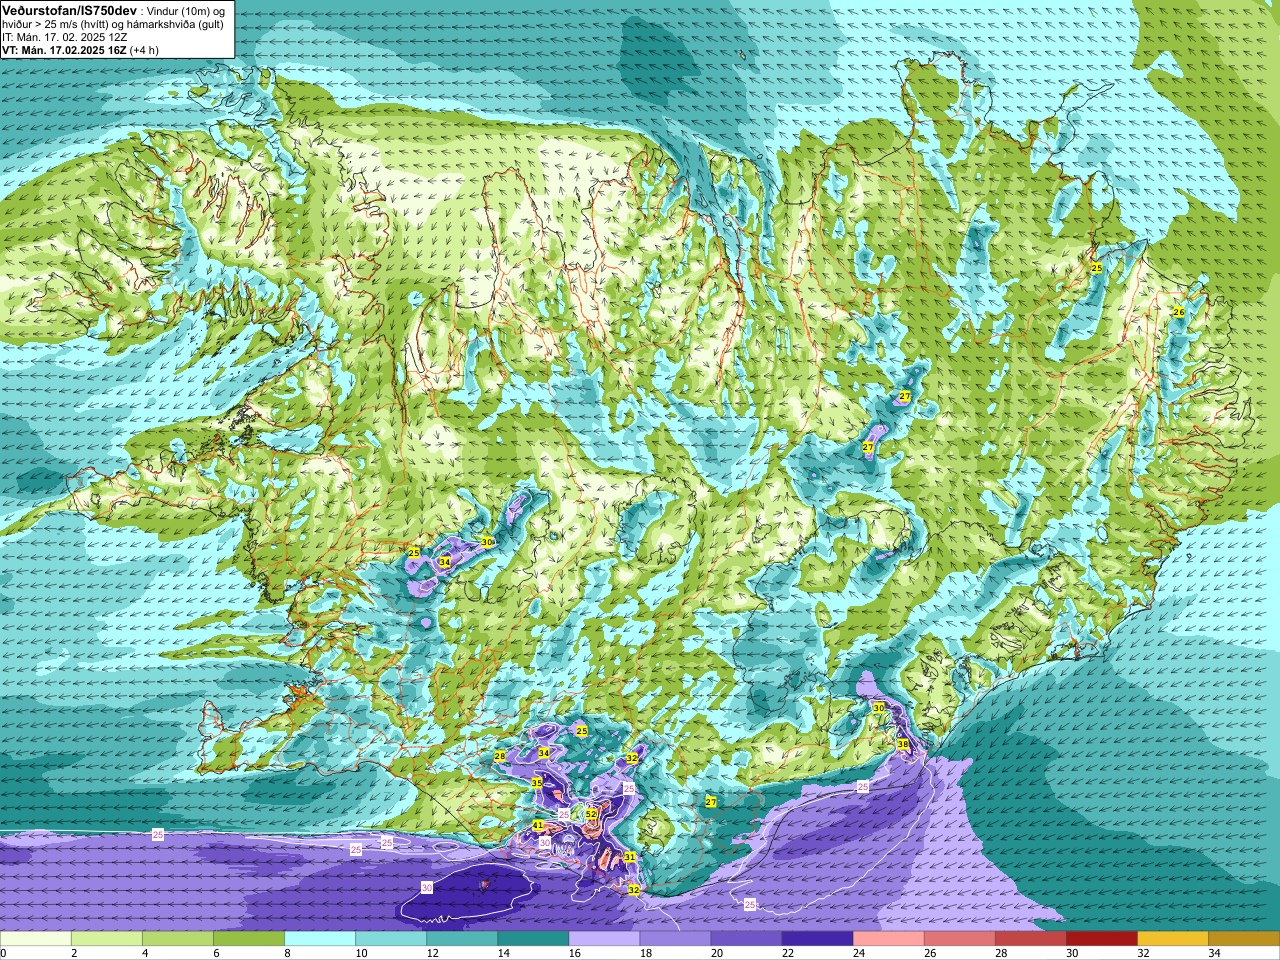Select the 22–24 m/s deep indigo legend swatch
Viewport: 1280px width, 960px height.
(817, 939)
